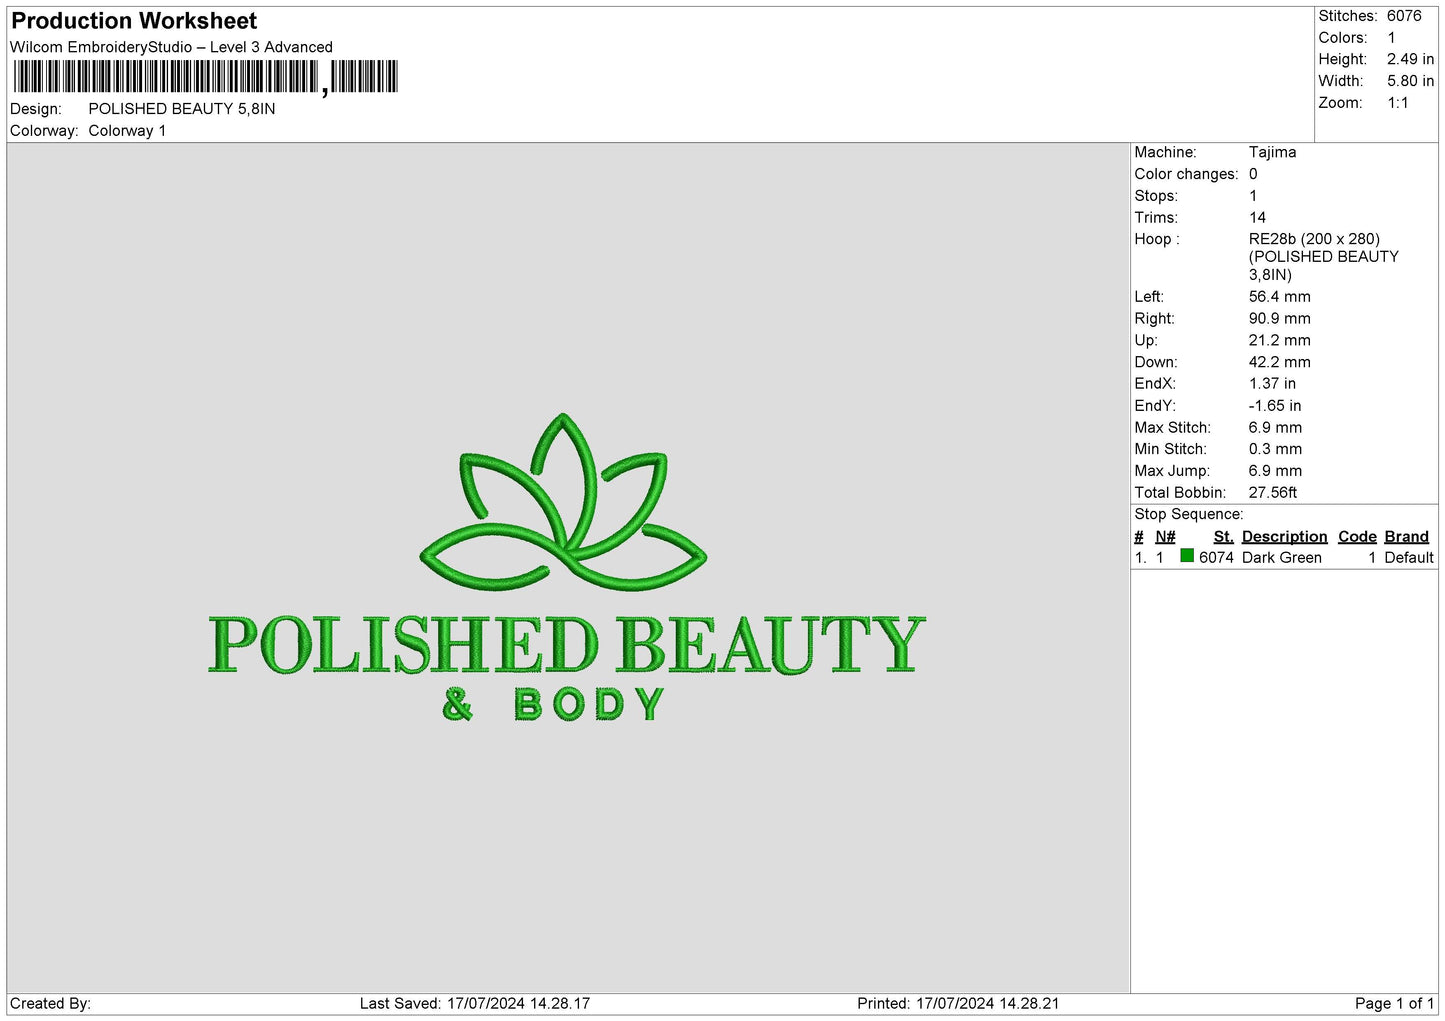
Task: Click the 'Page 1 of 1' footer text
Action: point(1394,1004)
